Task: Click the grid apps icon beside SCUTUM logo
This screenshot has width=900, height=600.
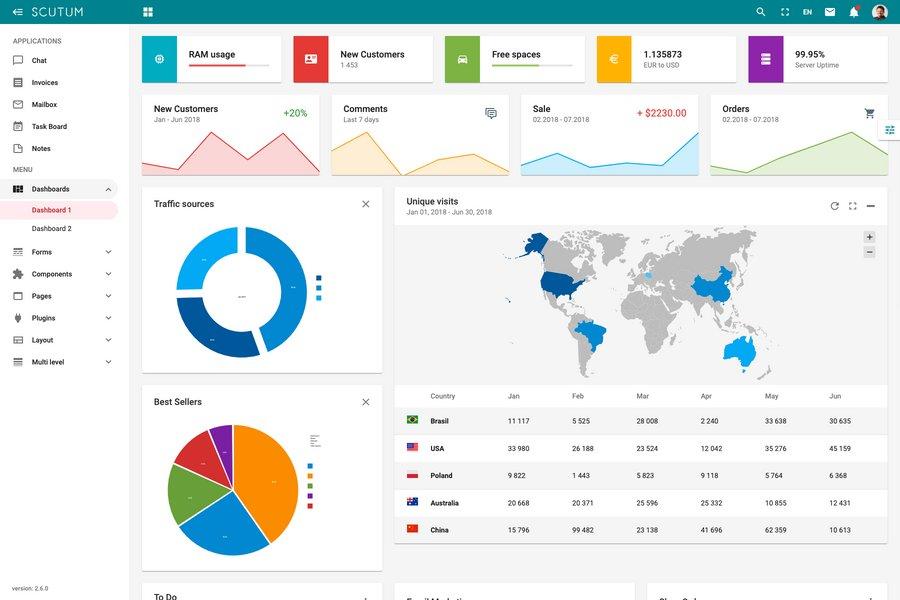Action: click(147, 12)
